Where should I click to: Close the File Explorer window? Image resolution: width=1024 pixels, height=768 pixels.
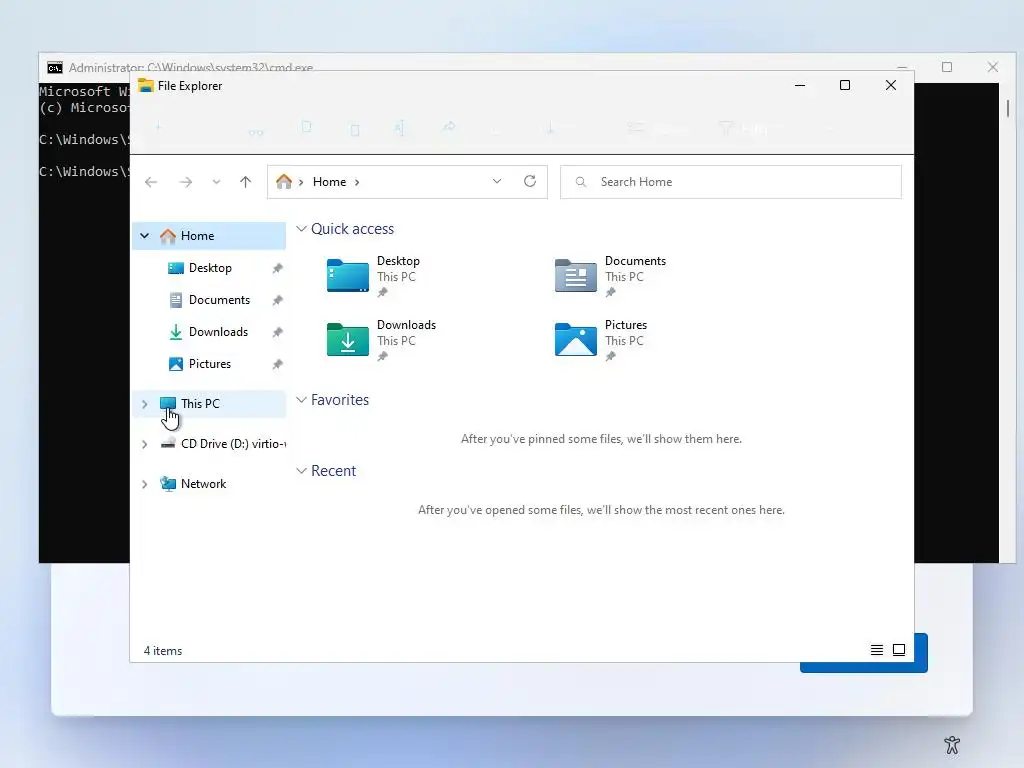point(891,86)
